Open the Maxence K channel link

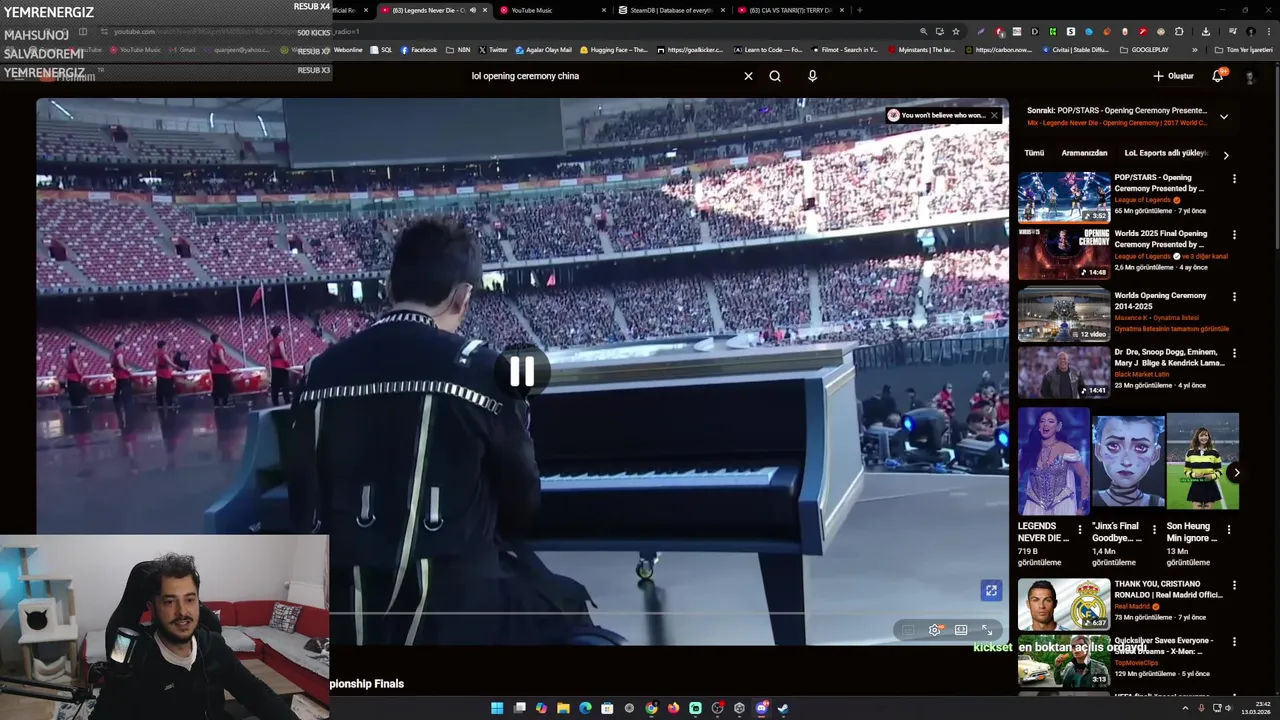click(x=1131, y=318)
